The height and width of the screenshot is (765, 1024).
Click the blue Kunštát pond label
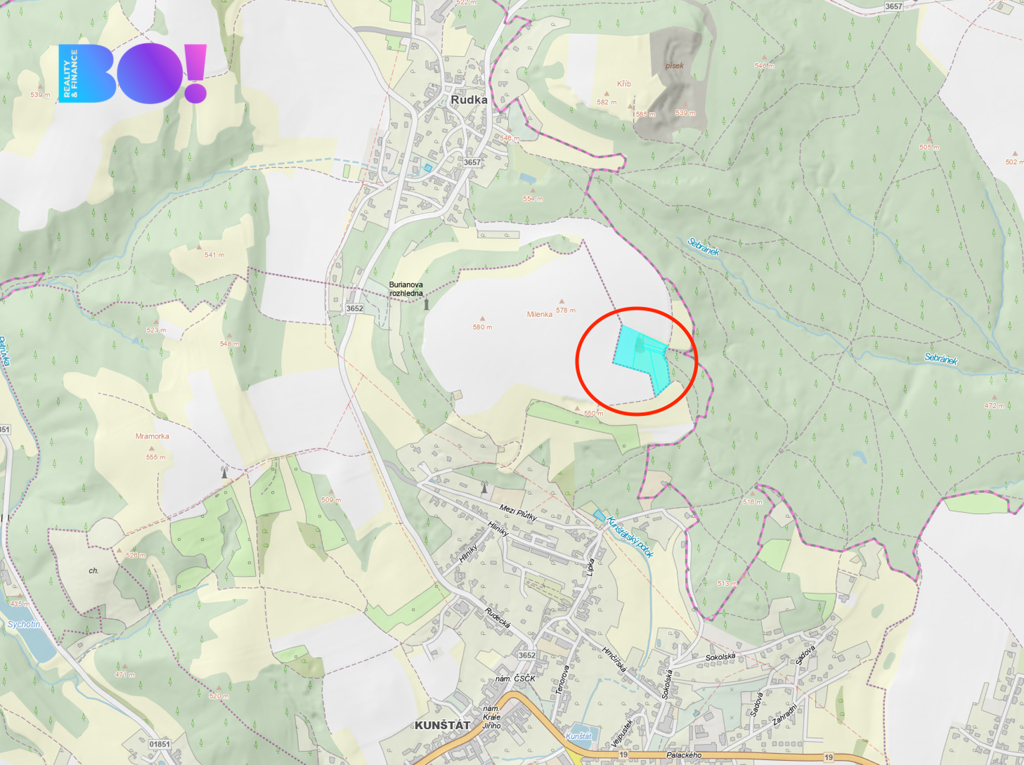tap(579, 736)
